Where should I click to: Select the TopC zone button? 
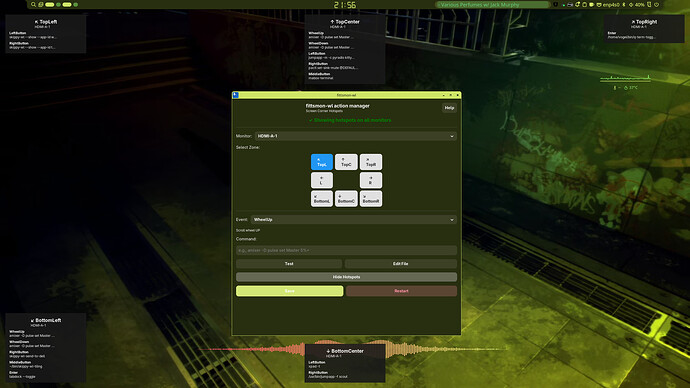click(346, 162)
